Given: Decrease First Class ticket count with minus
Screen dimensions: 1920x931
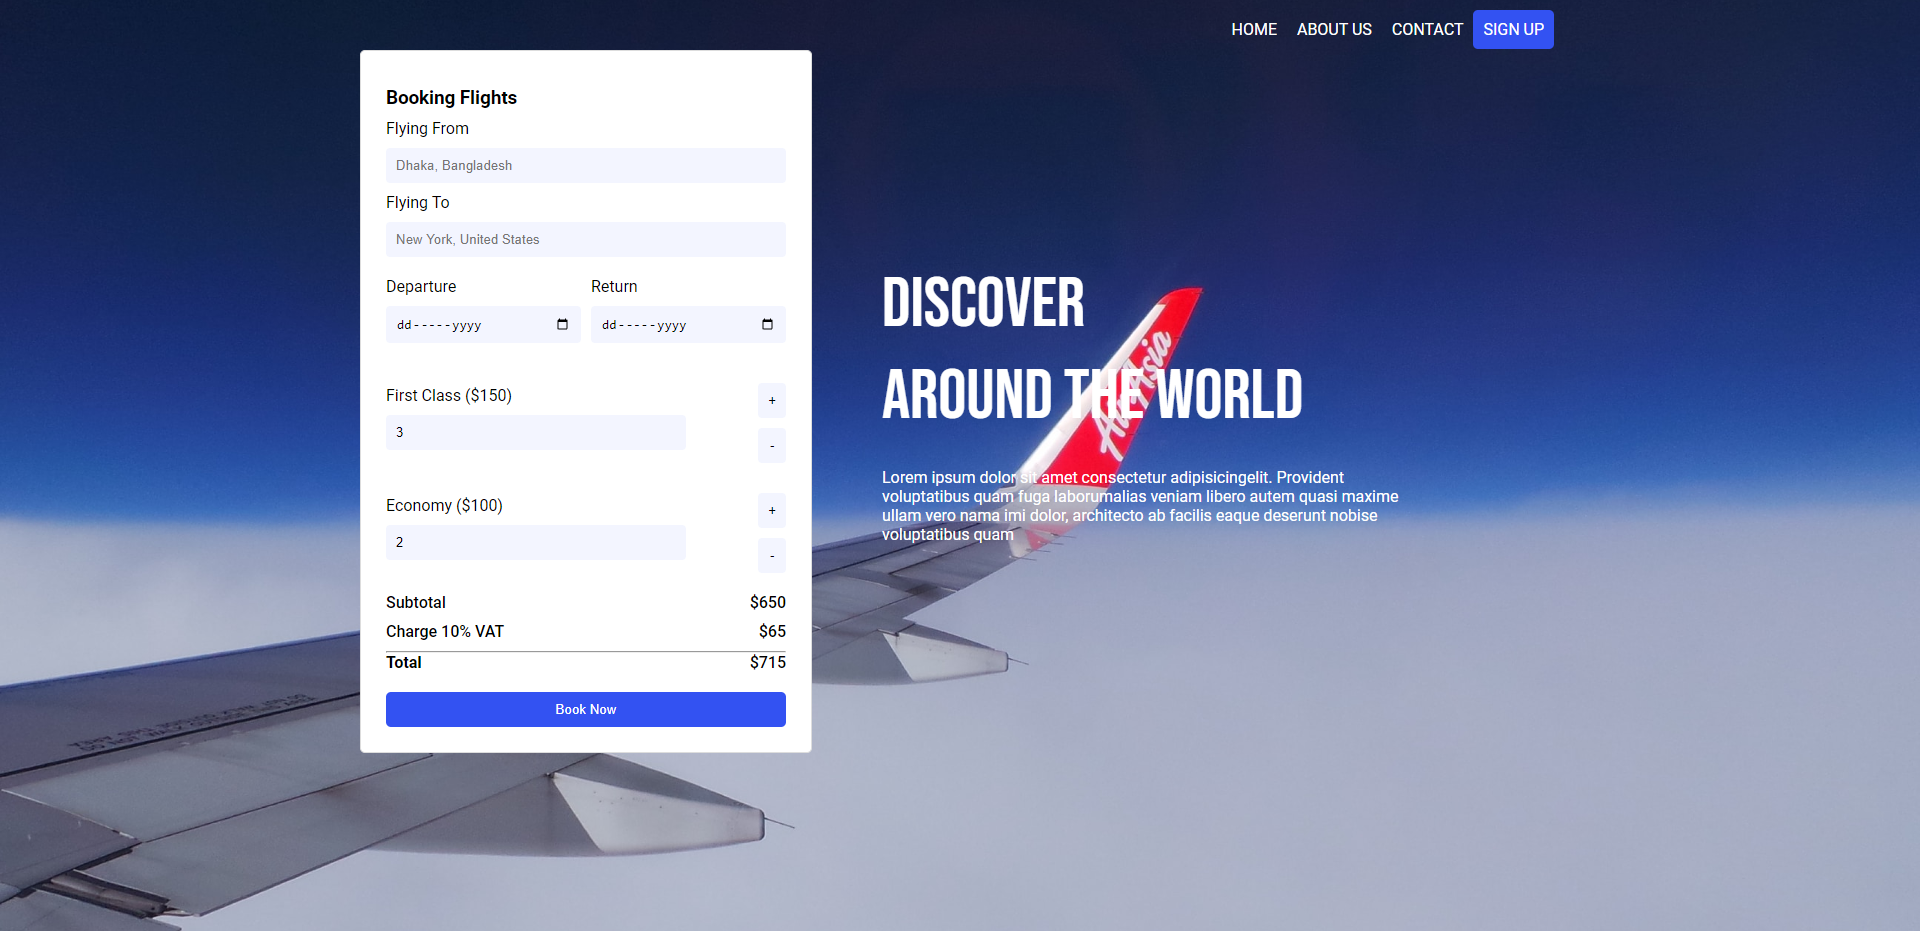Looking at the screenshot, I should click(x=771, y=446).
